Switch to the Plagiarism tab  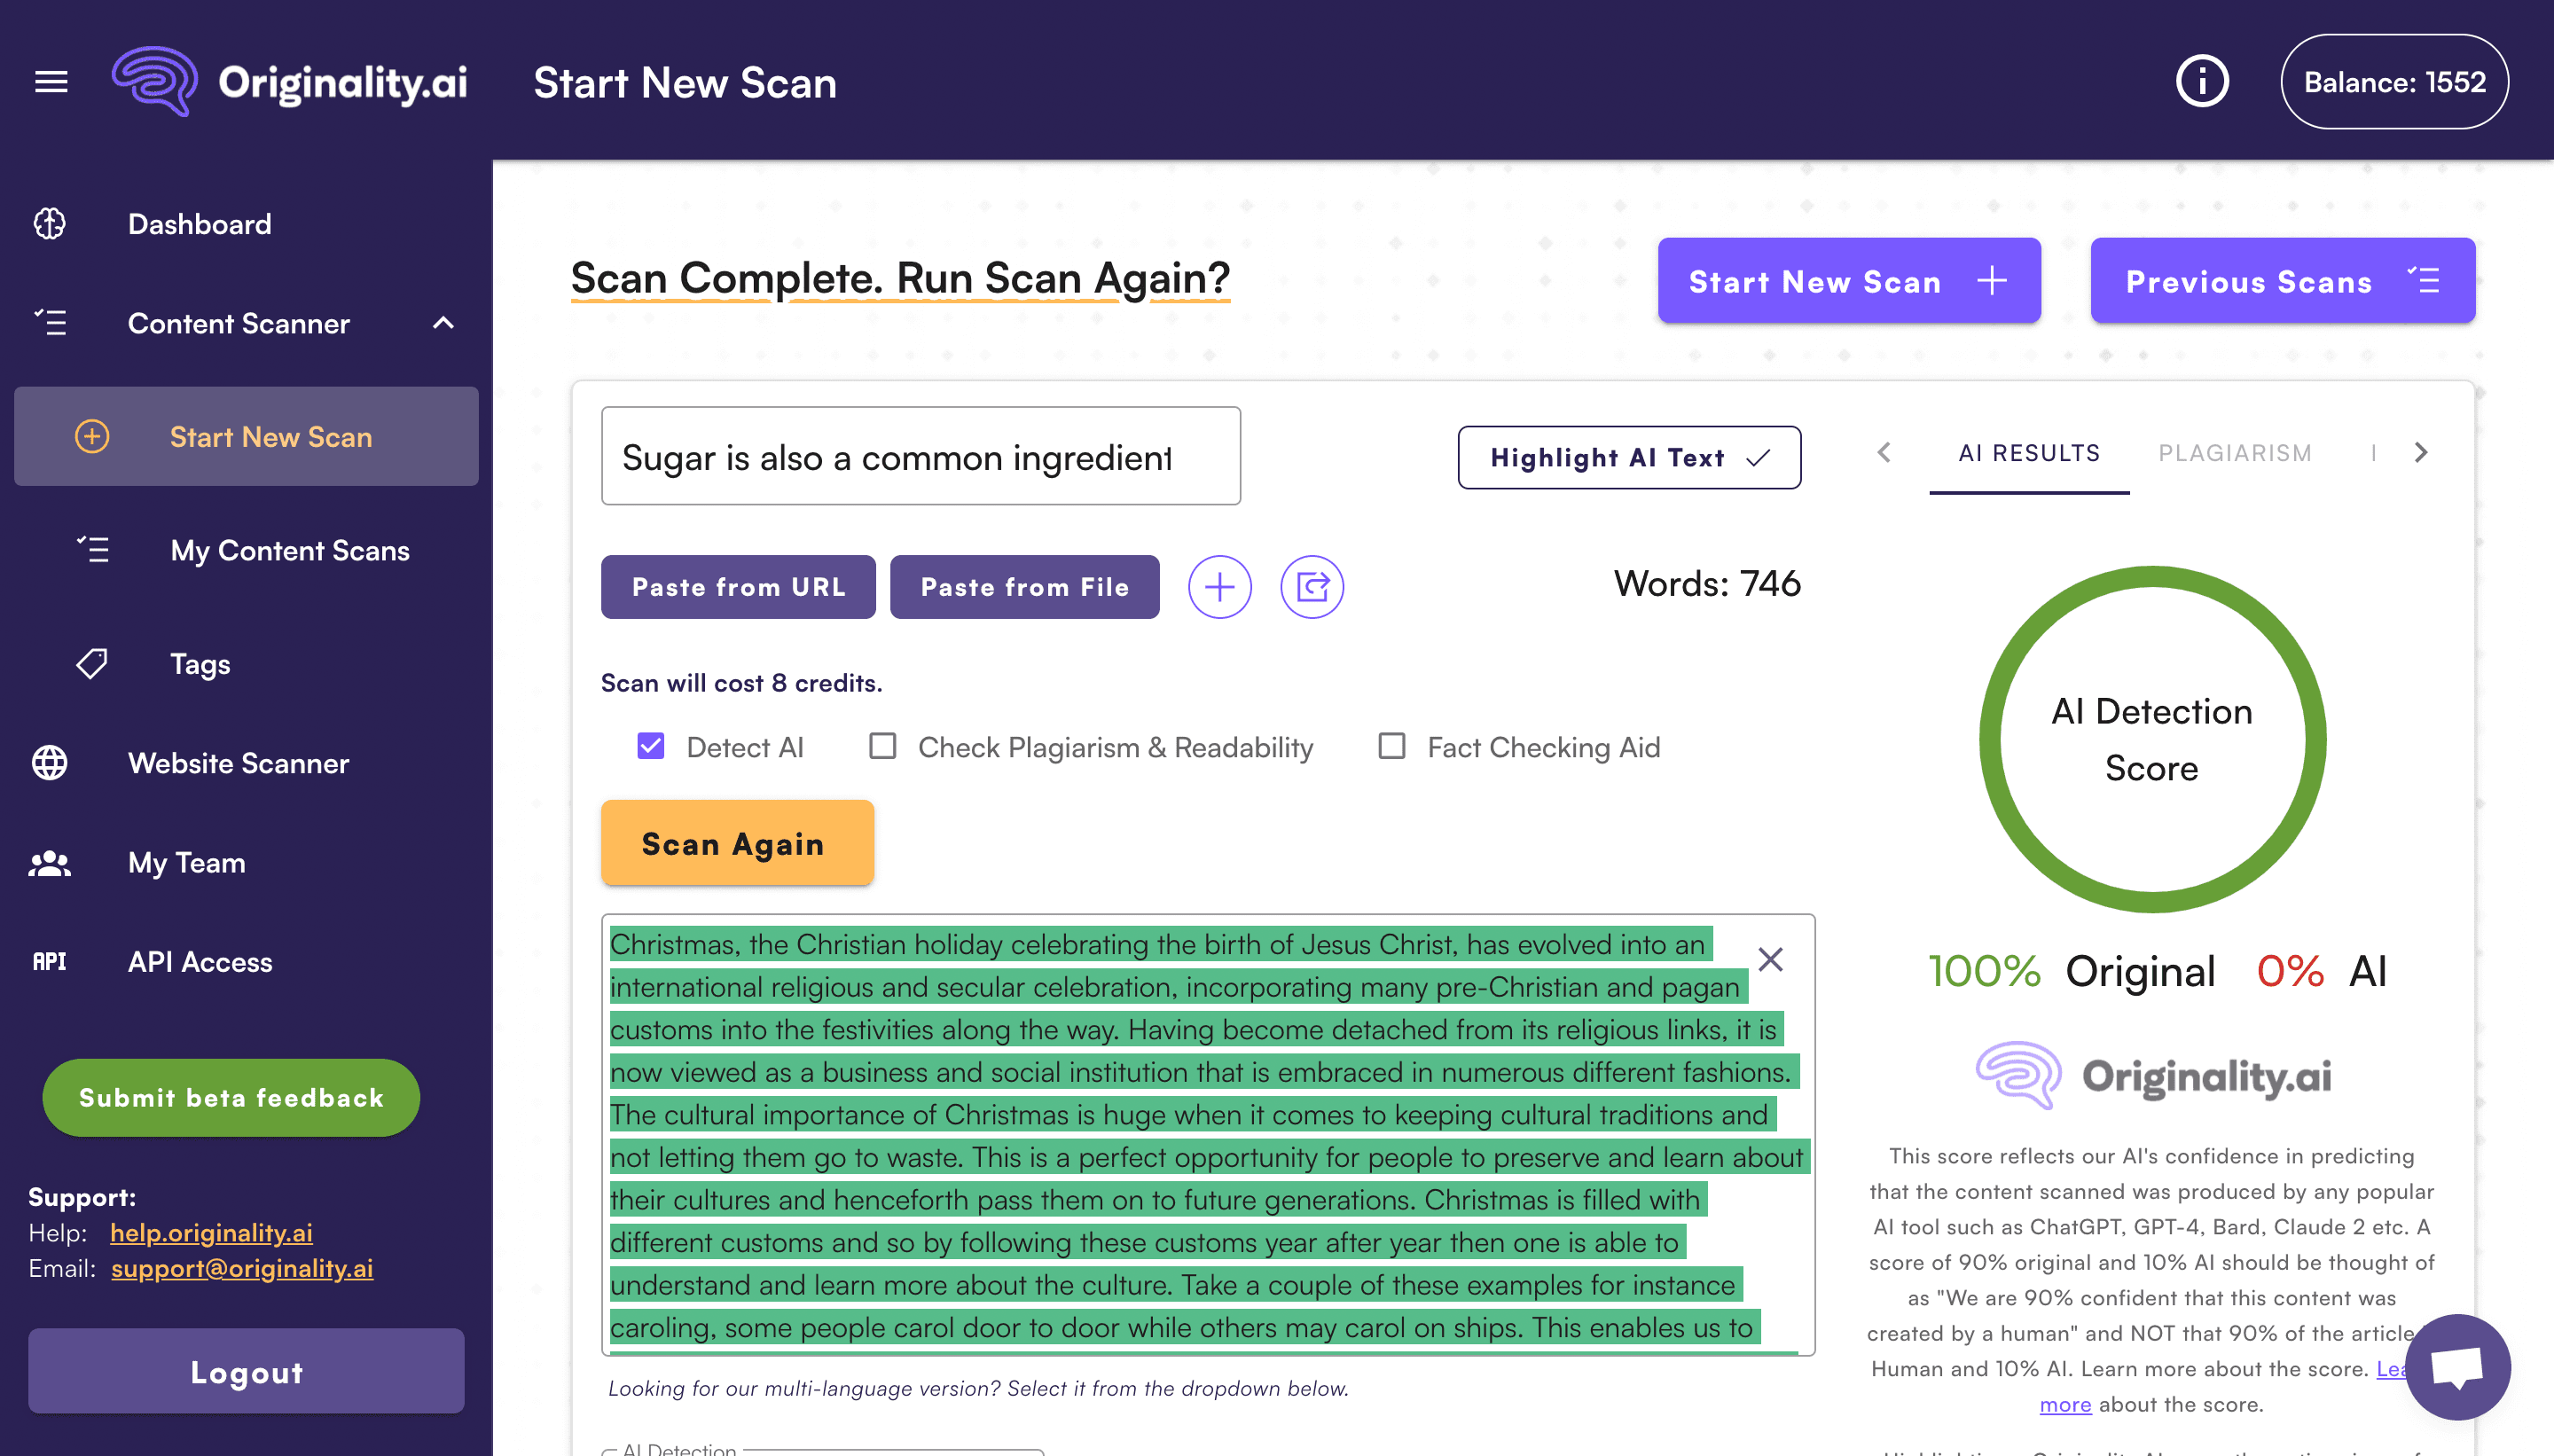click(x=2234, y=453)
